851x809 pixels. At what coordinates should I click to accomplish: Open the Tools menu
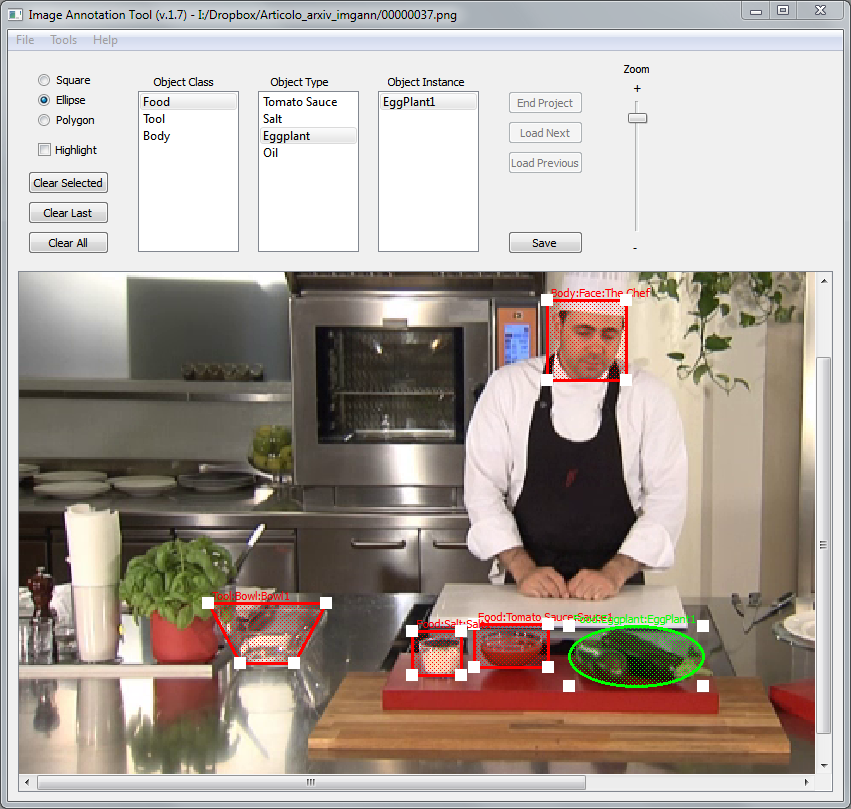pos(63,40)
